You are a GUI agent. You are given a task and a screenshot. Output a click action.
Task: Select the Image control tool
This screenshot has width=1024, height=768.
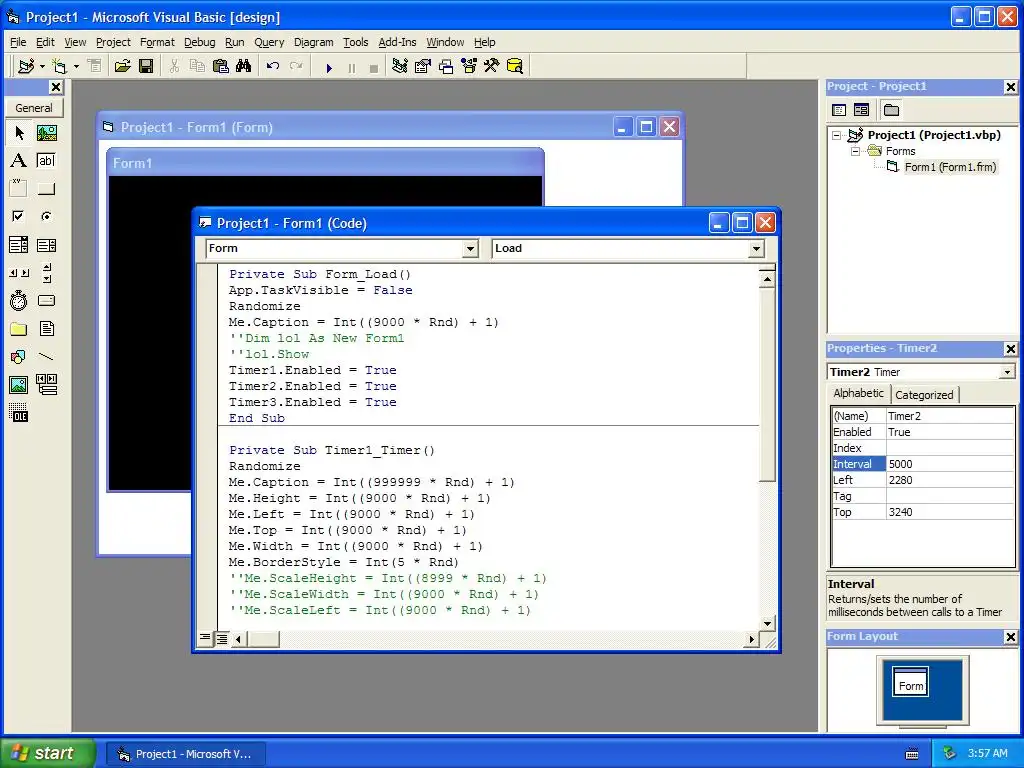coord(19,385)
